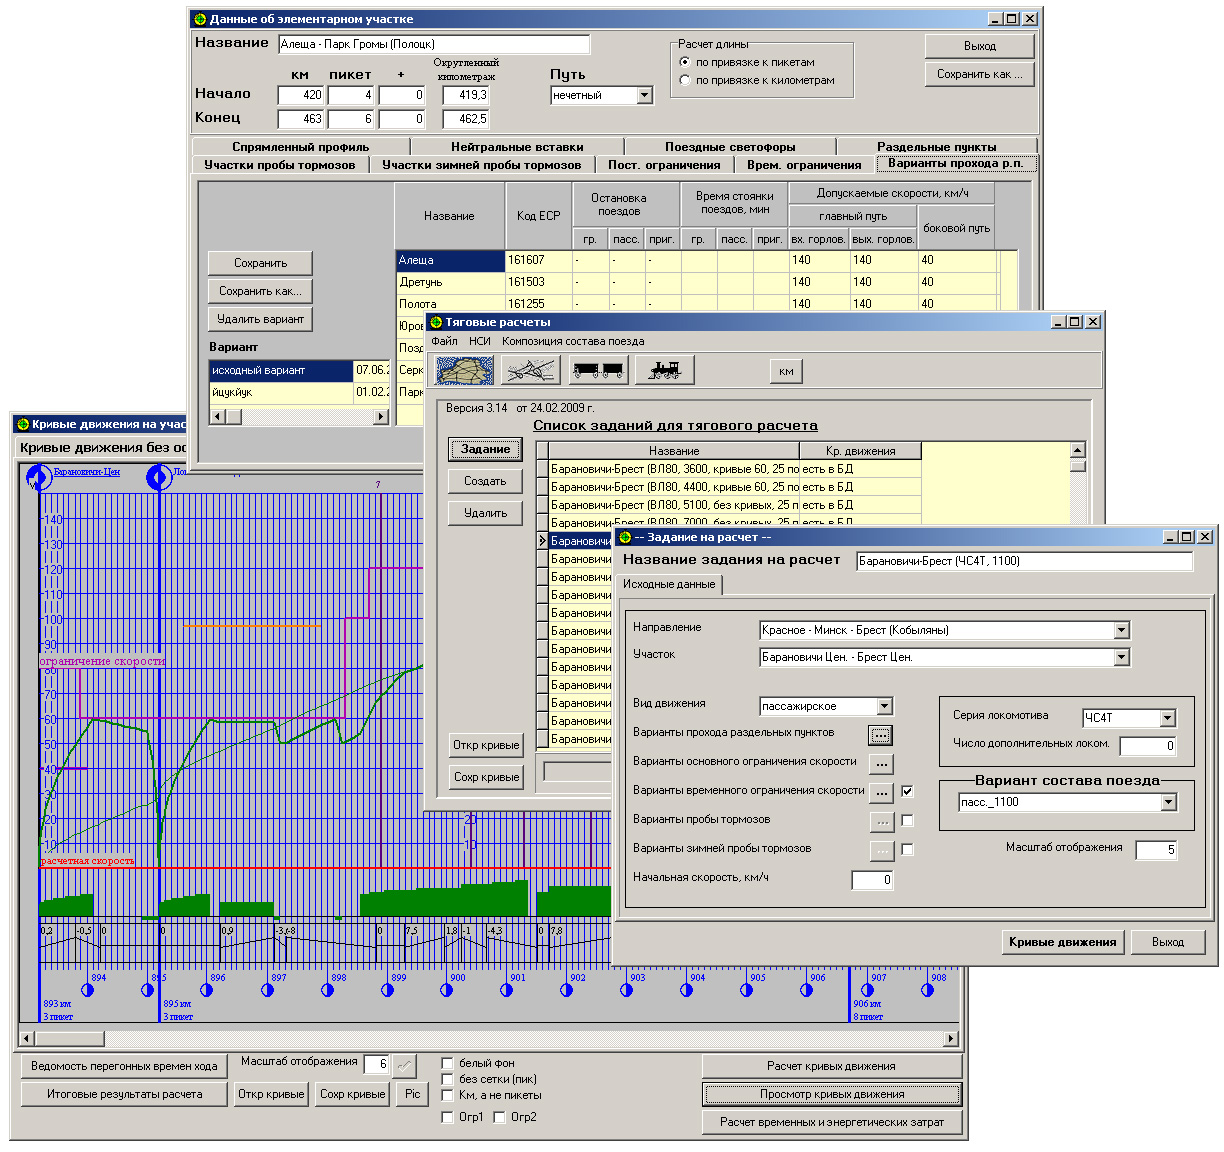Toggle the Огр2 checkbox
This screenshot has width=1224, height=1152.
[499, 1118]
